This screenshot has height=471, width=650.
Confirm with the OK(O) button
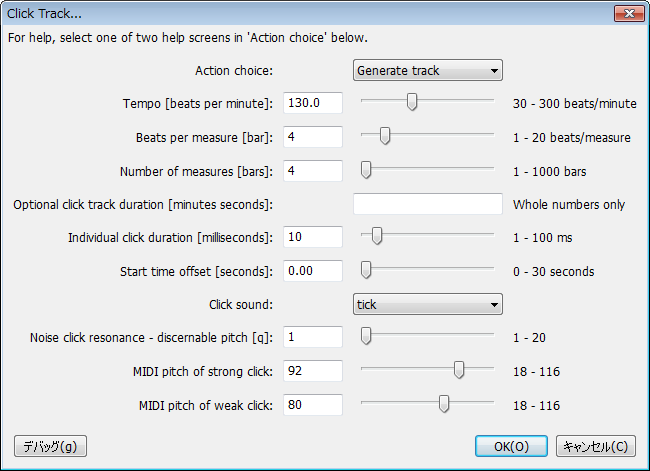pyautogui.click(x=511, y=446)
